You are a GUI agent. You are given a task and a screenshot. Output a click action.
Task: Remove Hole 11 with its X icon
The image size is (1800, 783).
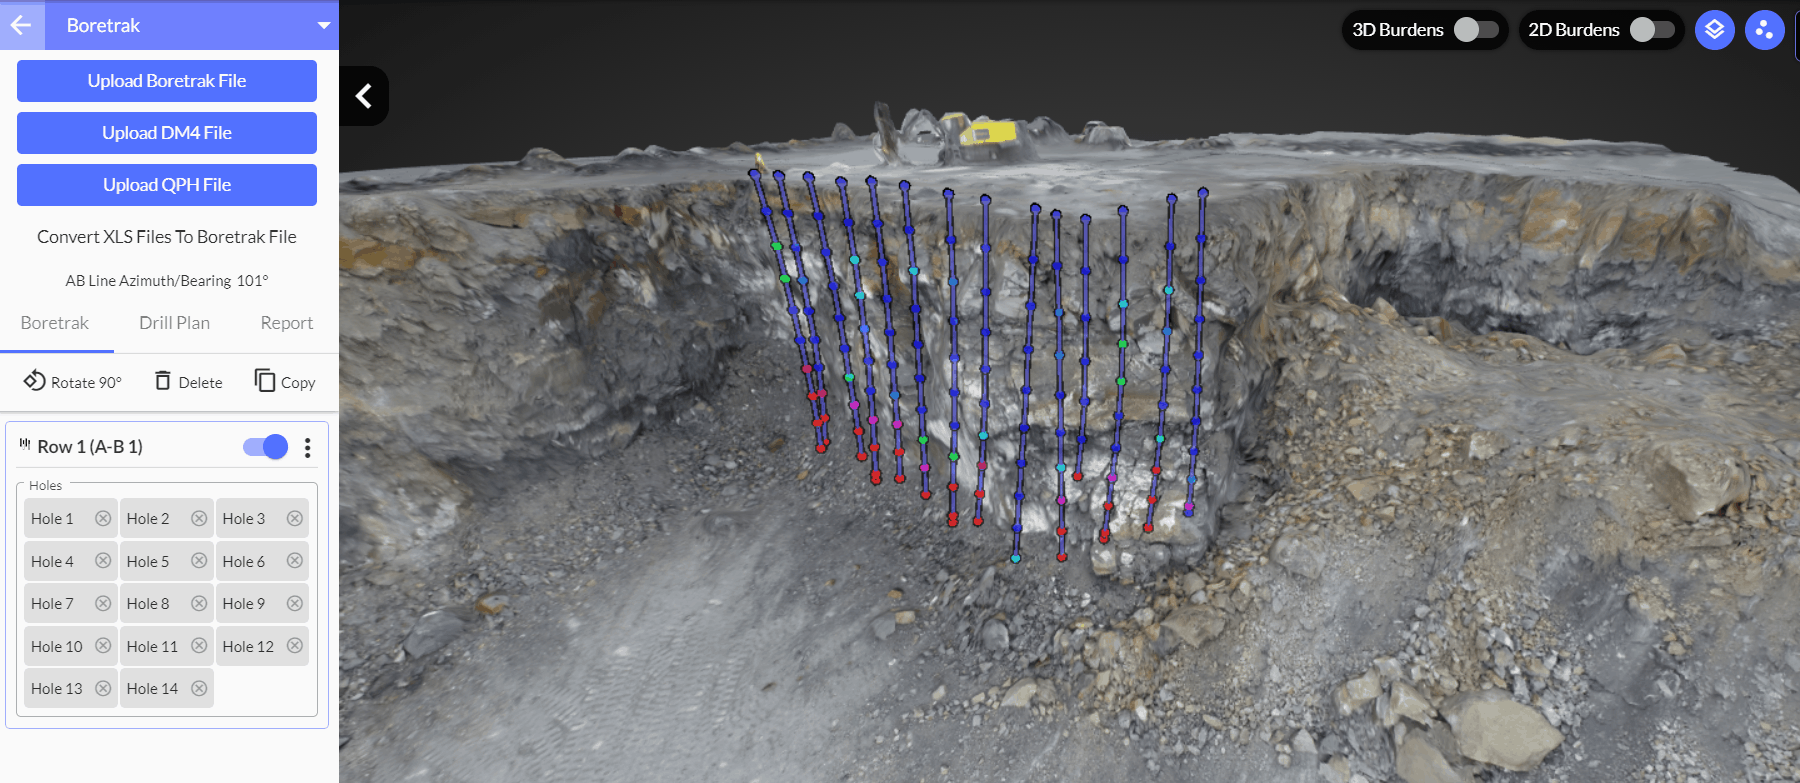pos(199,646)
